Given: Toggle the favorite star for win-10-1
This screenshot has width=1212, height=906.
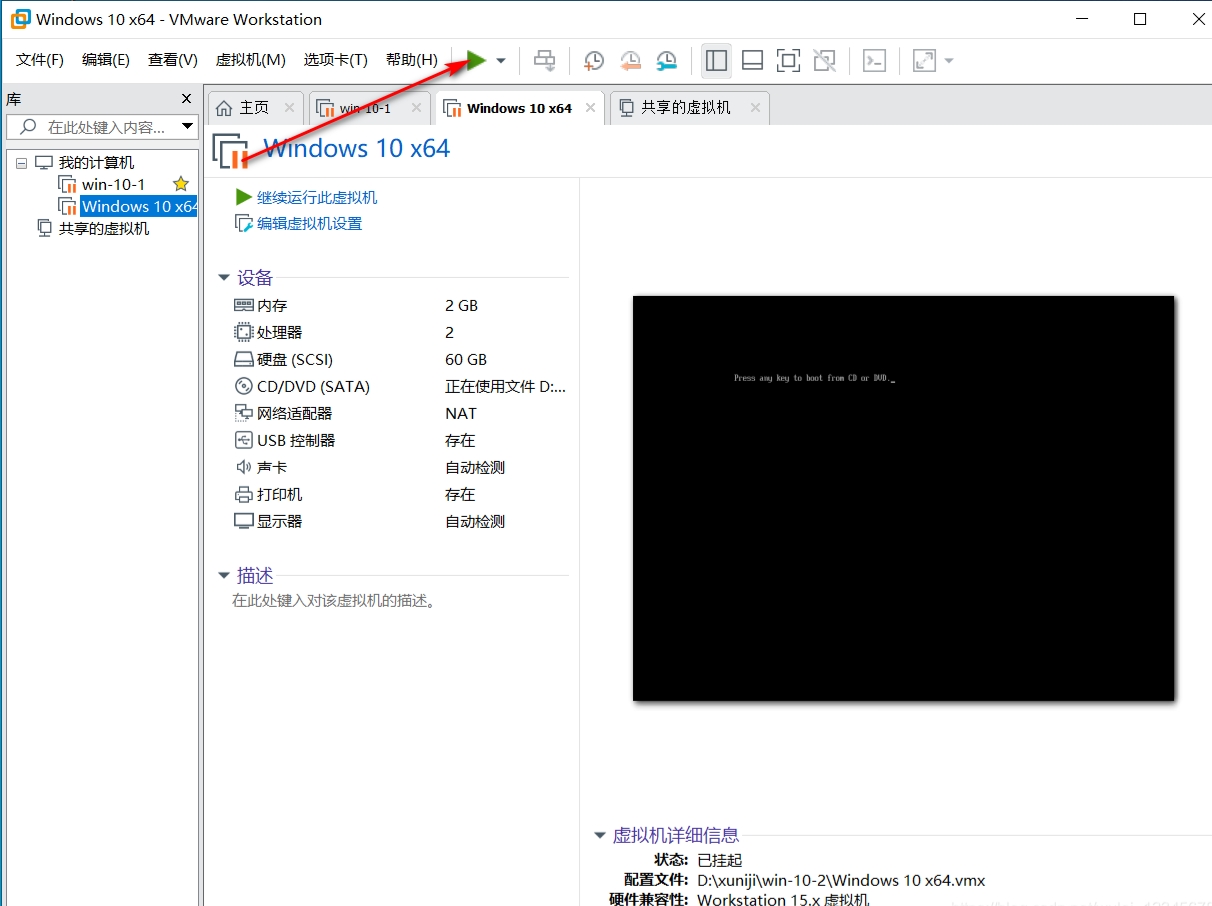Looking at the screenshot, I should click(181, 184).
